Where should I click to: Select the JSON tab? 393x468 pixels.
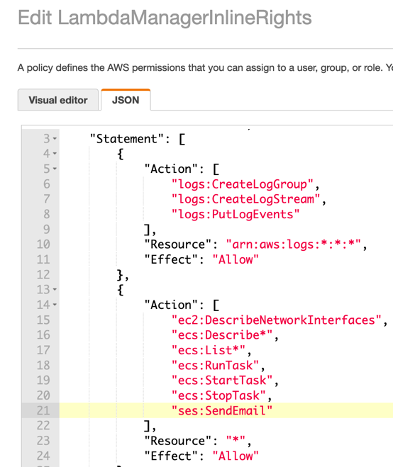[x=126, y=100]
